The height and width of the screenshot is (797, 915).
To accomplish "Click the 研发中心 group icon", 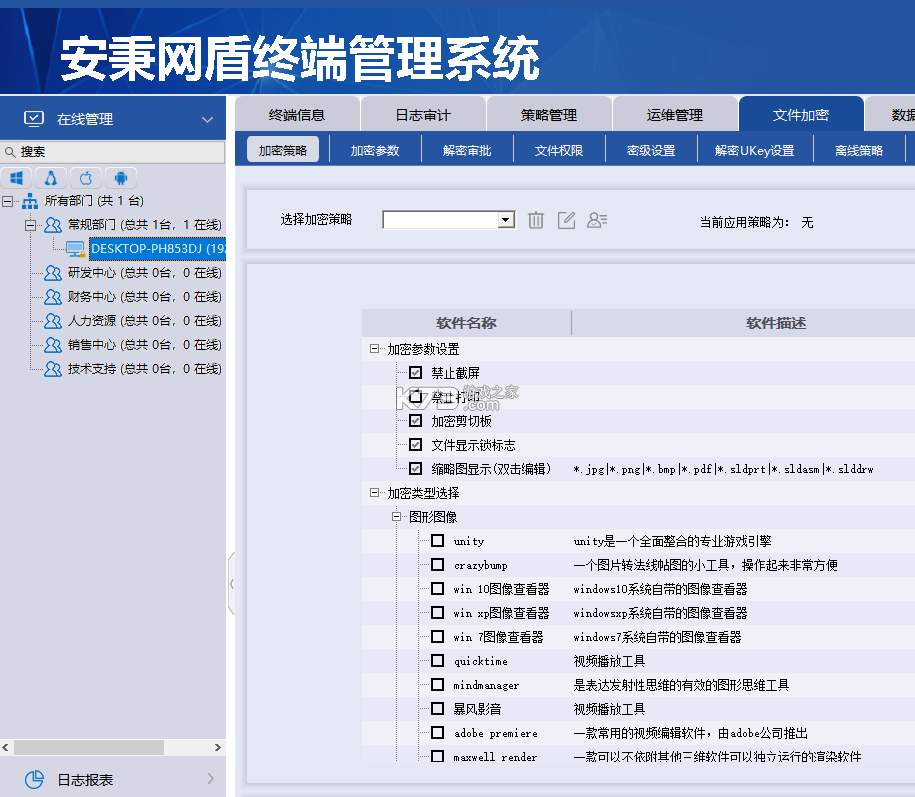I will [x=53, y=273].
